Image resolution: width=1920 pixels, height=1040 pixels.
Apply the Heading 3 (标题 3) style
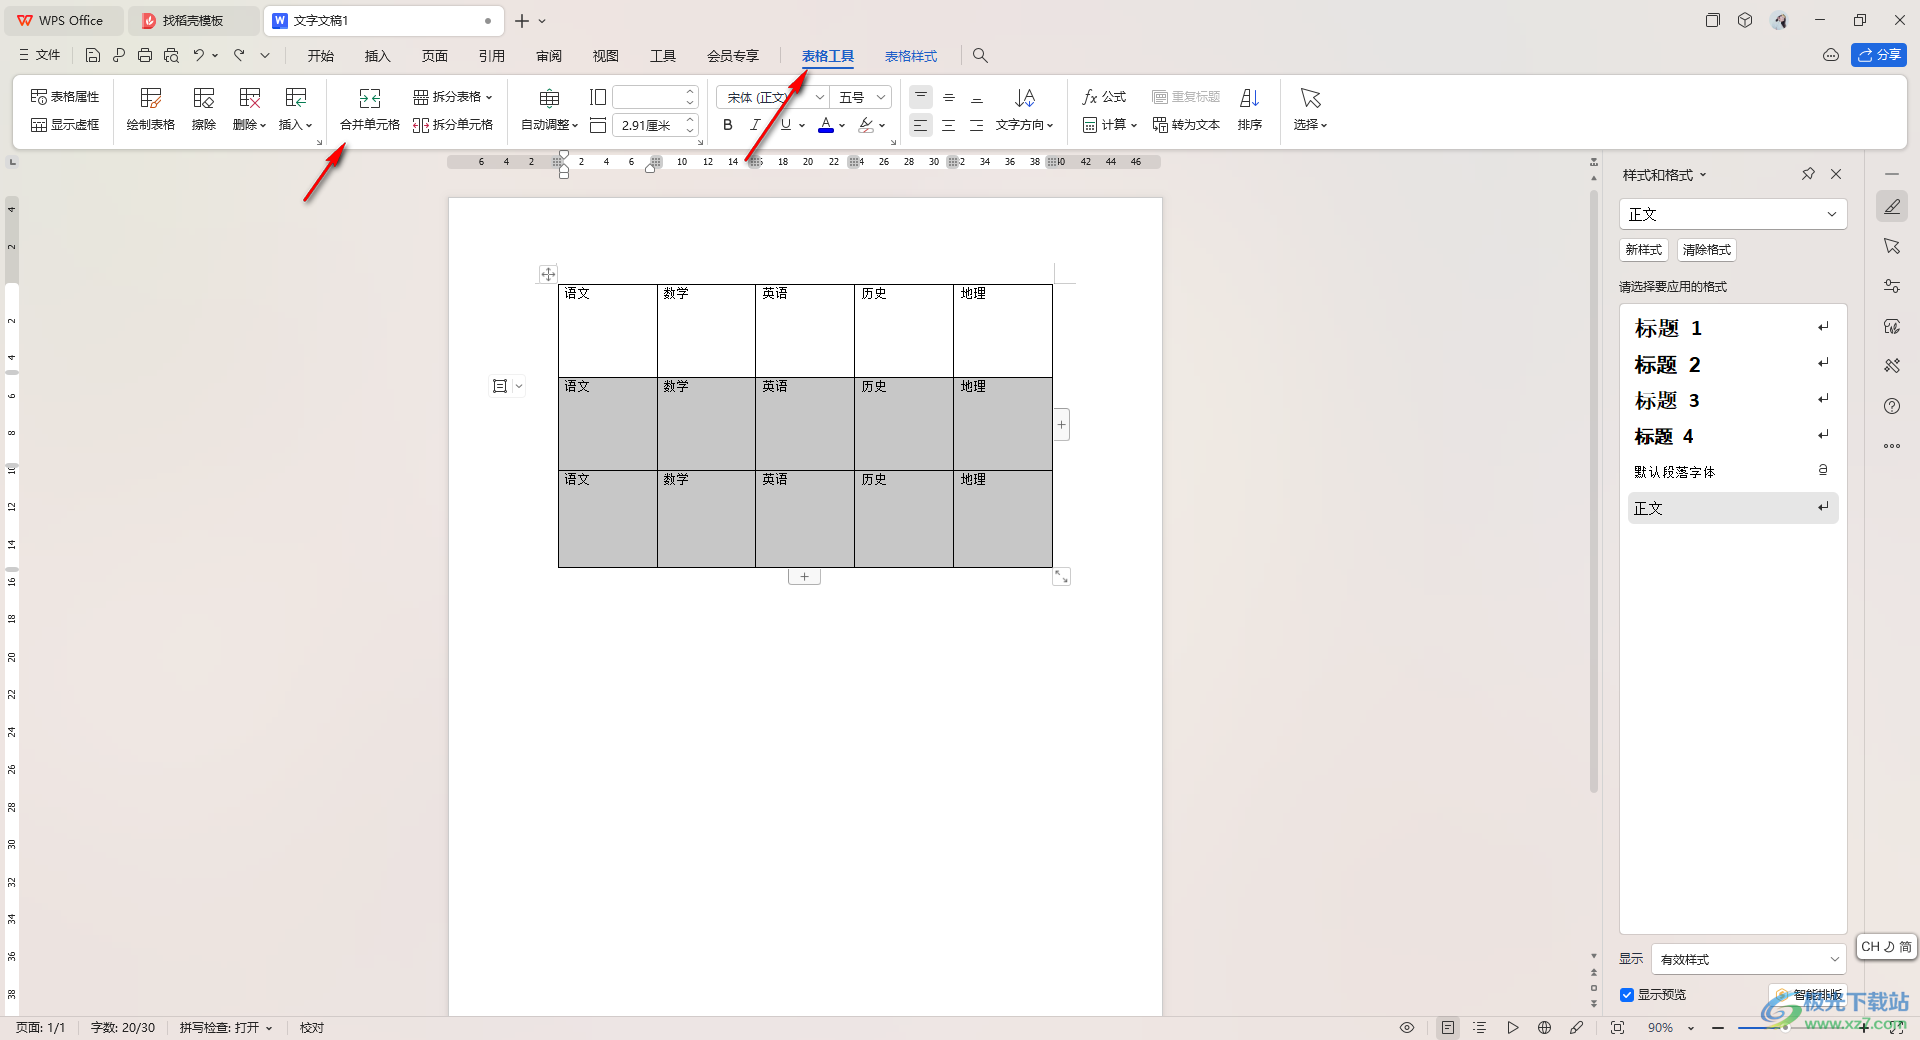pos(1733,400)
